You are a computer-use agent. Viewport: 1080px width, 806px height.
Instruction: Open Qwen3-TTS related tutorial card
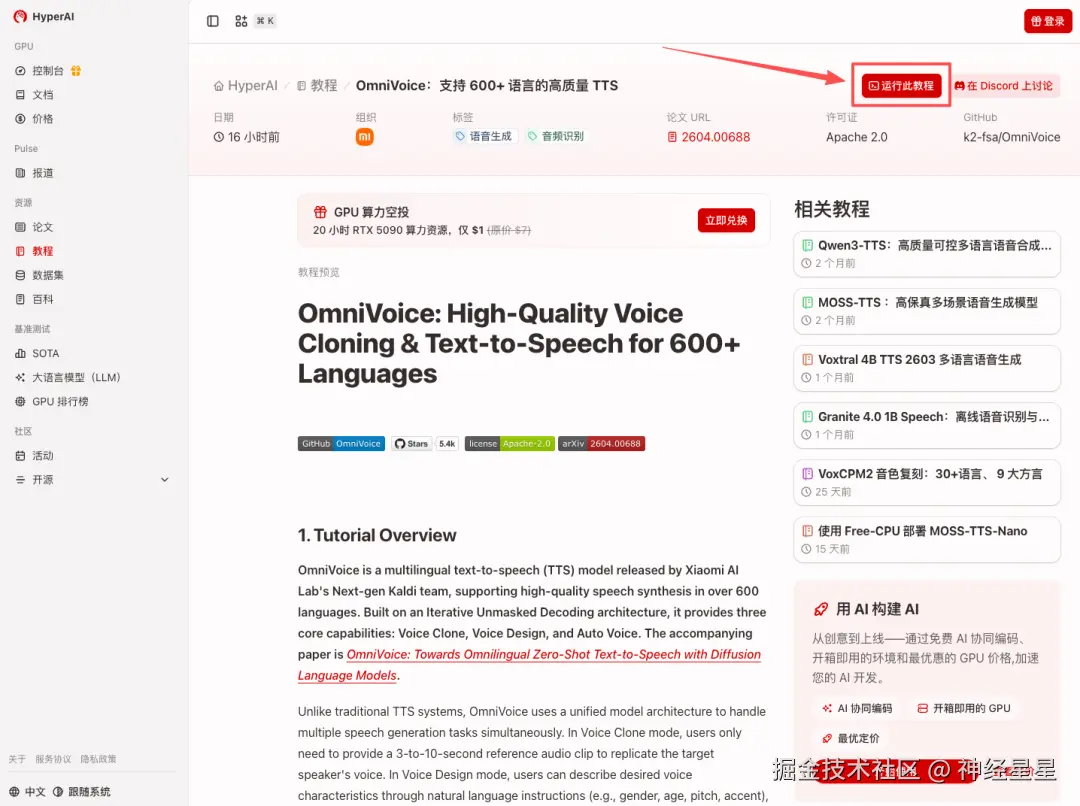[926, 254]
